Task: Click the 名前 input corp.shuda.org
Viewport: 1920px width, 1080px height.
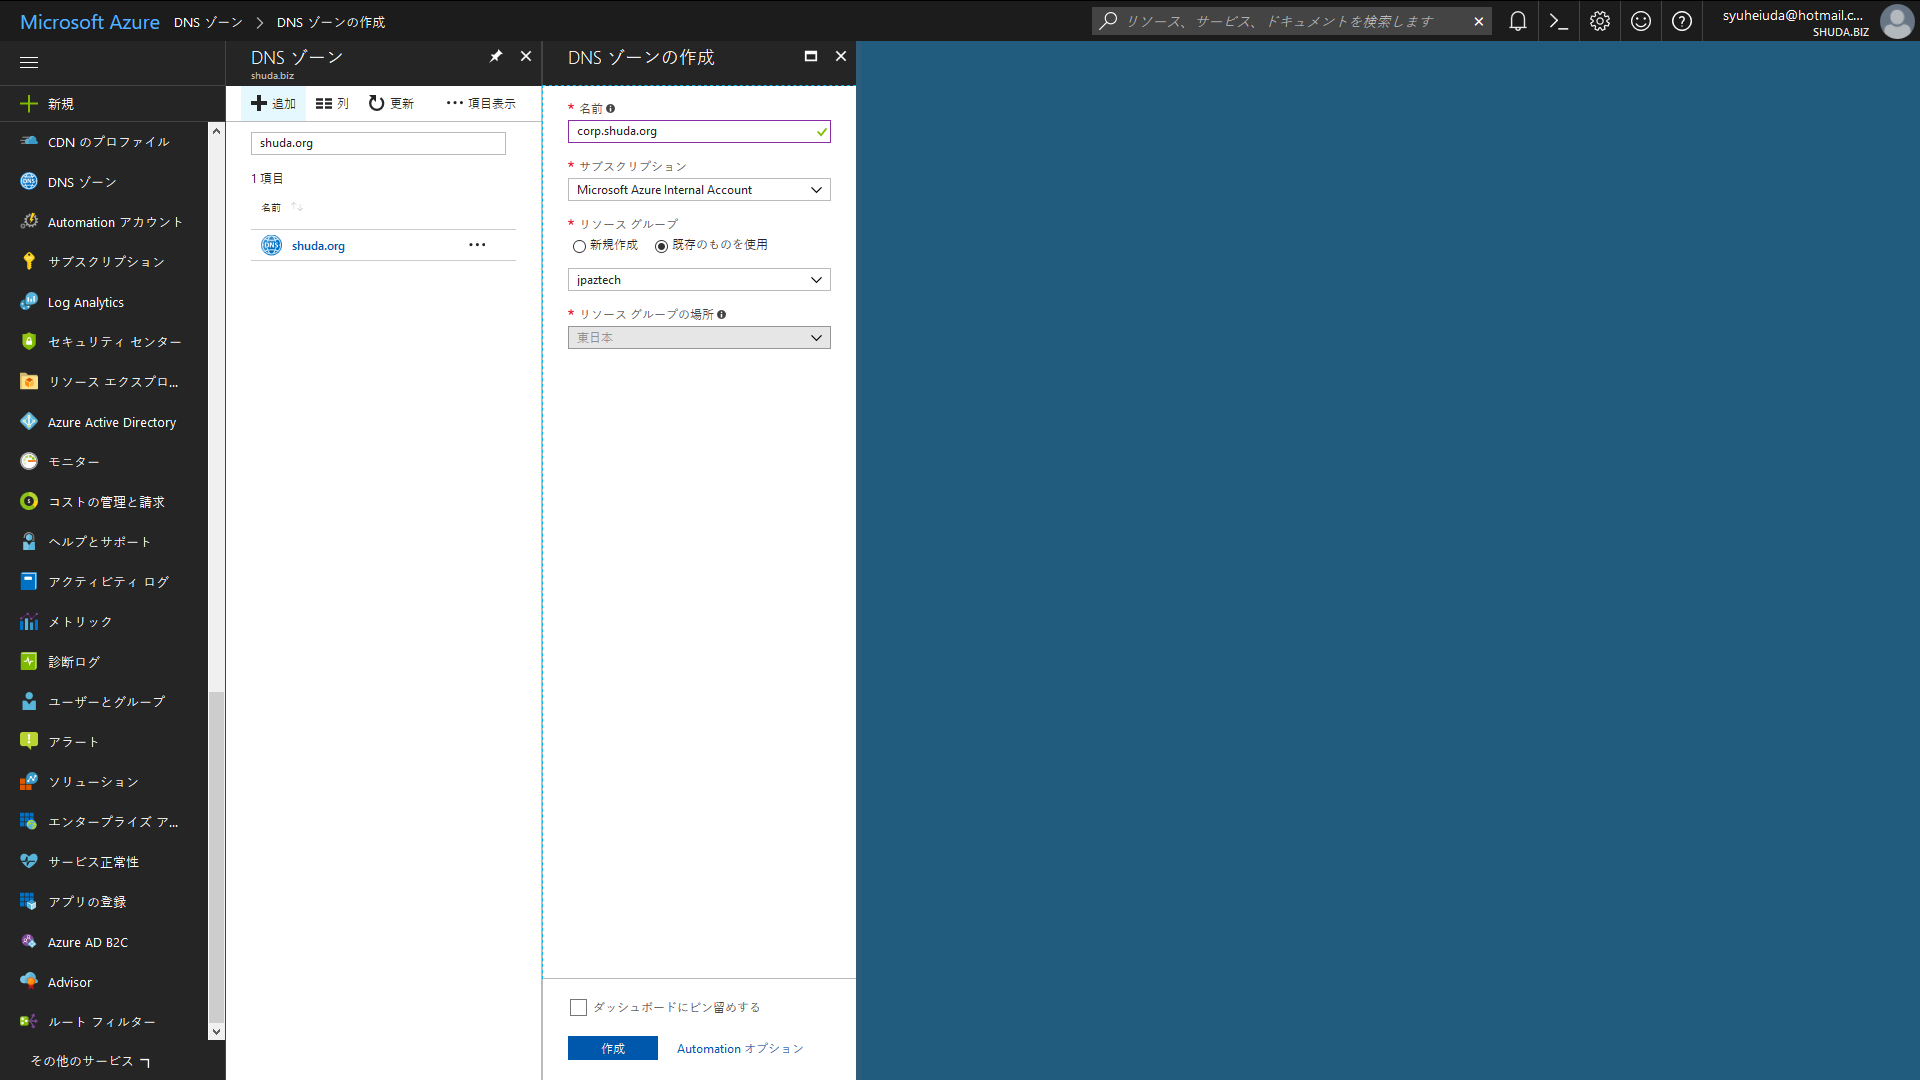Action: pos(699,131)
